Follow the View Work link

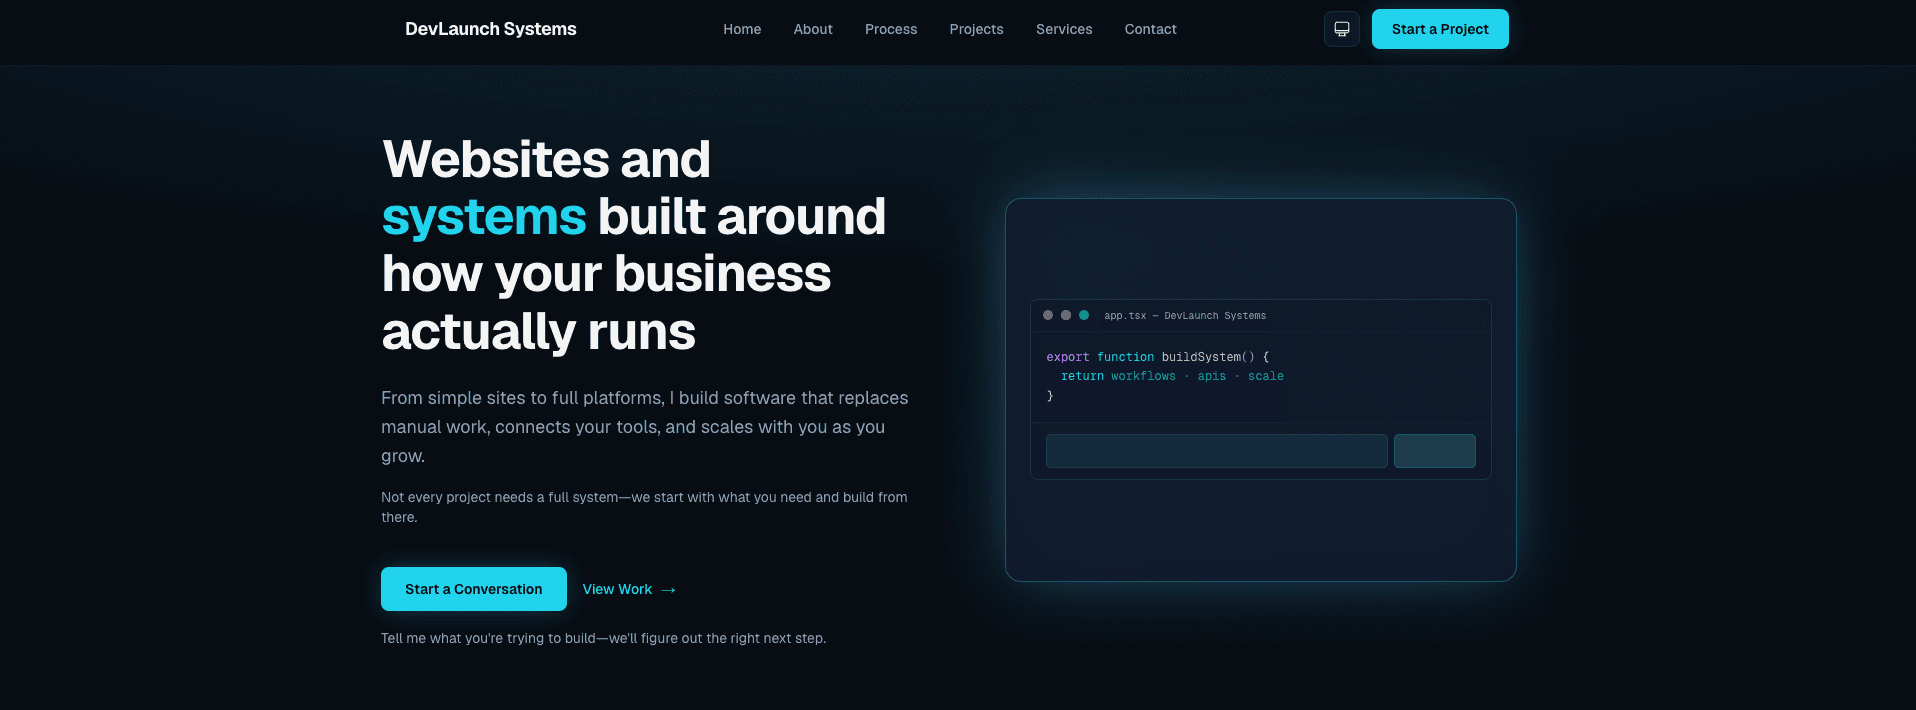tap(629, 589)
